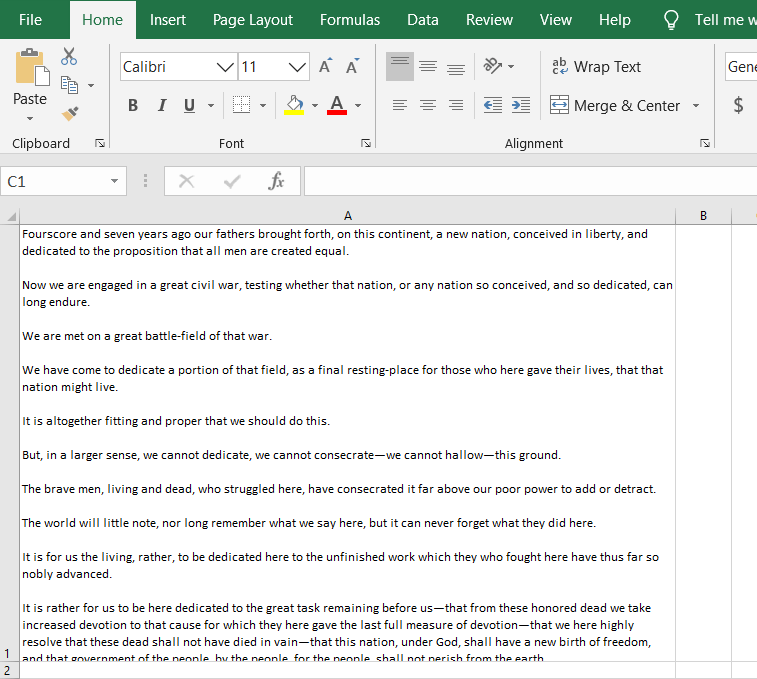This screenshot has width=757, height=679.
Task: Toggle Align Right for the cell
Action: point(456,105)
